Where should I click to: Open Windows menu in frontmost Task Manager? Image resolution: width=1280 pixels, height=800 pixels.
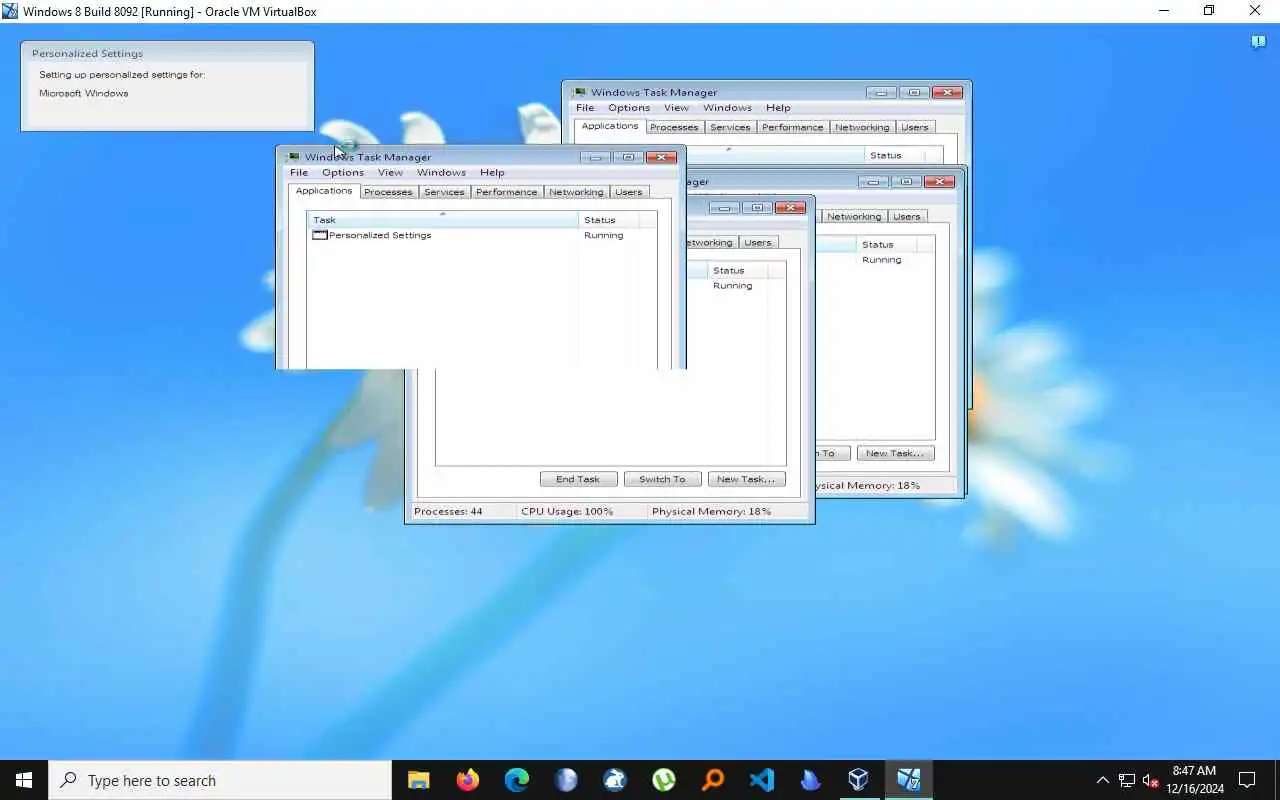441,172
